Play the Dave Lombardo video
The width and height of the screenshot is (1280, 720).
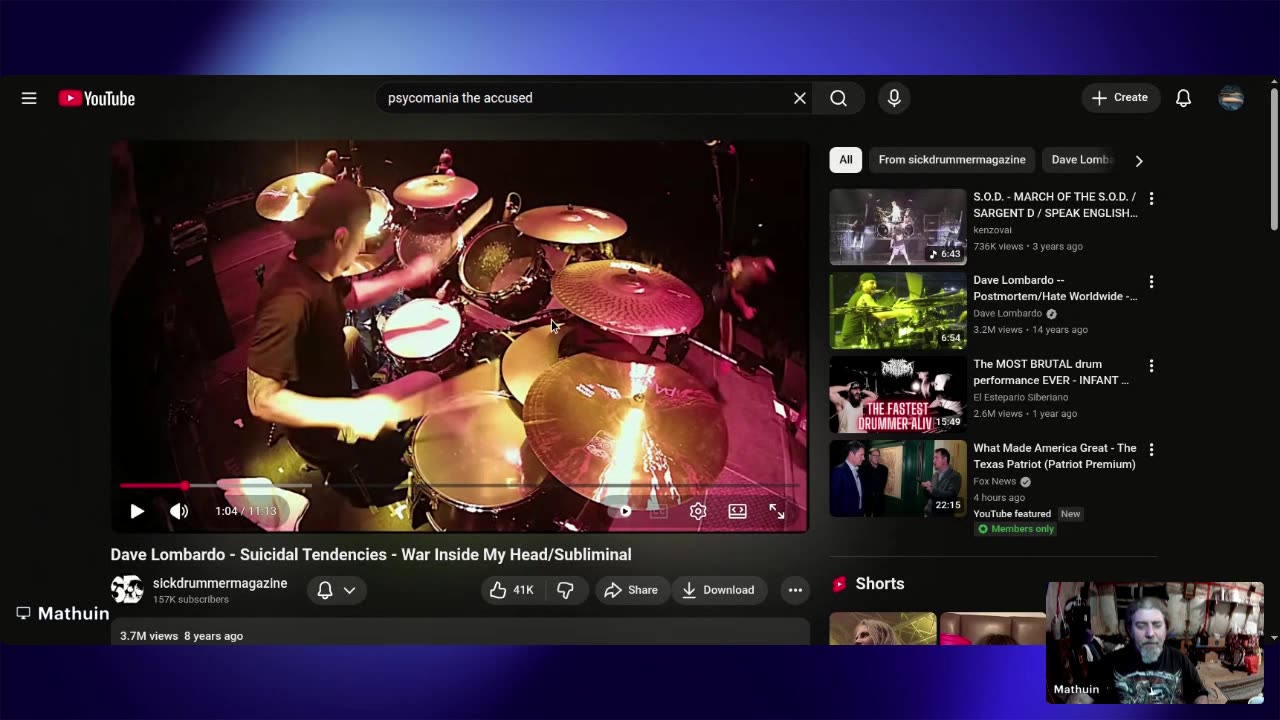[x=137, y=511]
